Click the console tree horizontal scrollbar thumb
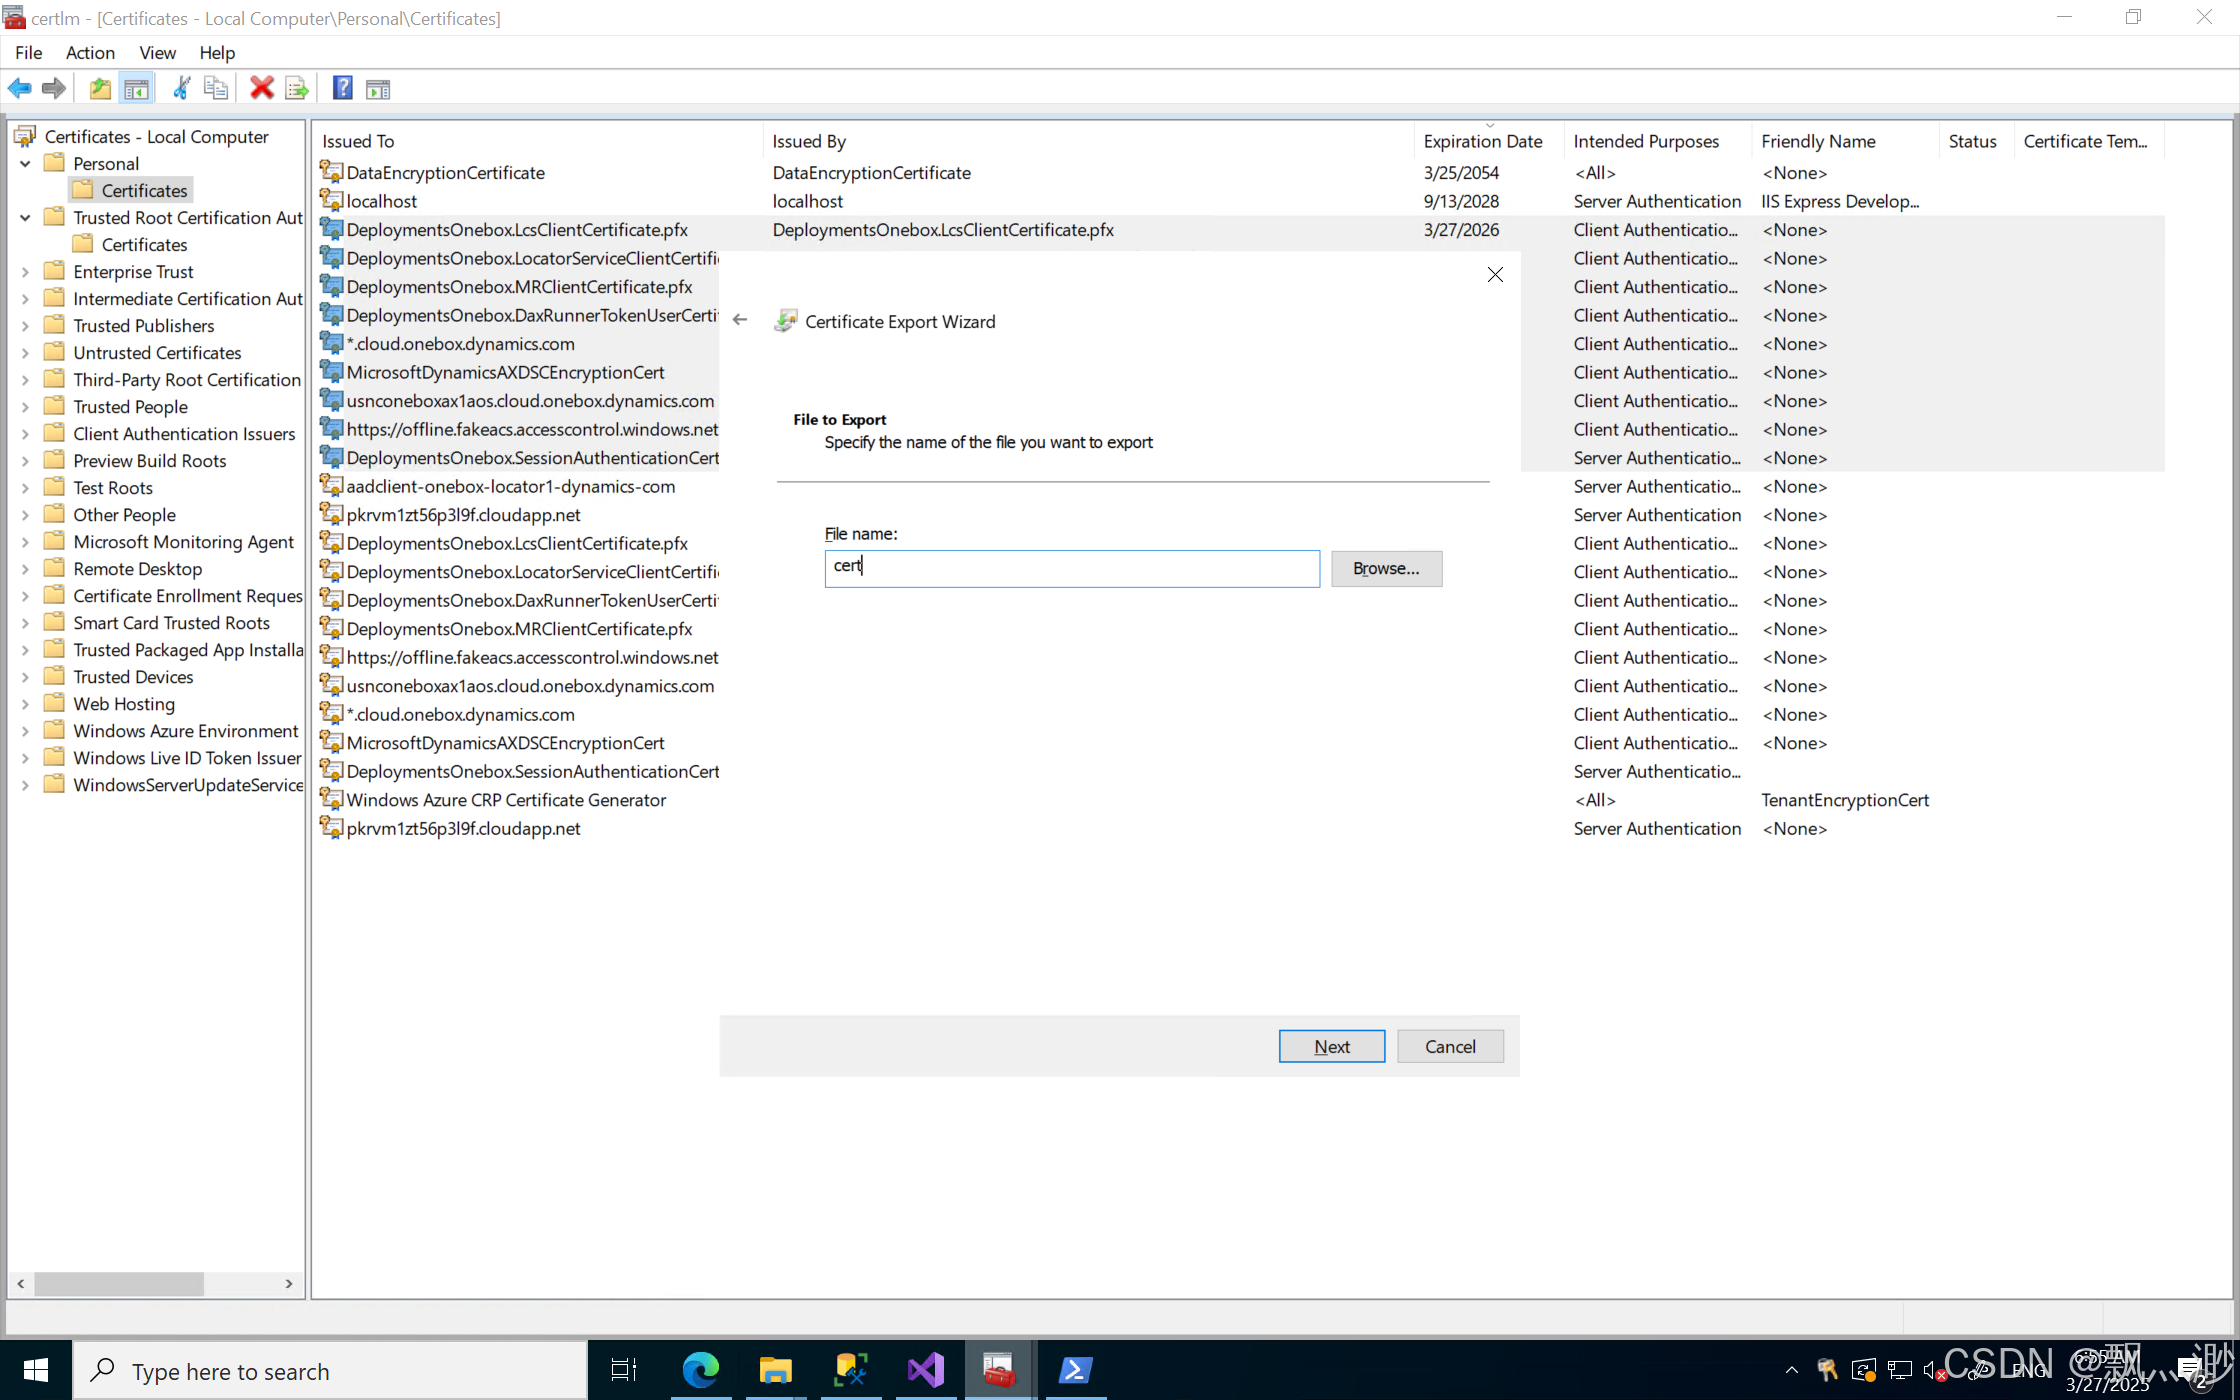Image resolution: width=2240 pixels, height=1400 pixels. pyautogui.click(x=118, y=1283)
